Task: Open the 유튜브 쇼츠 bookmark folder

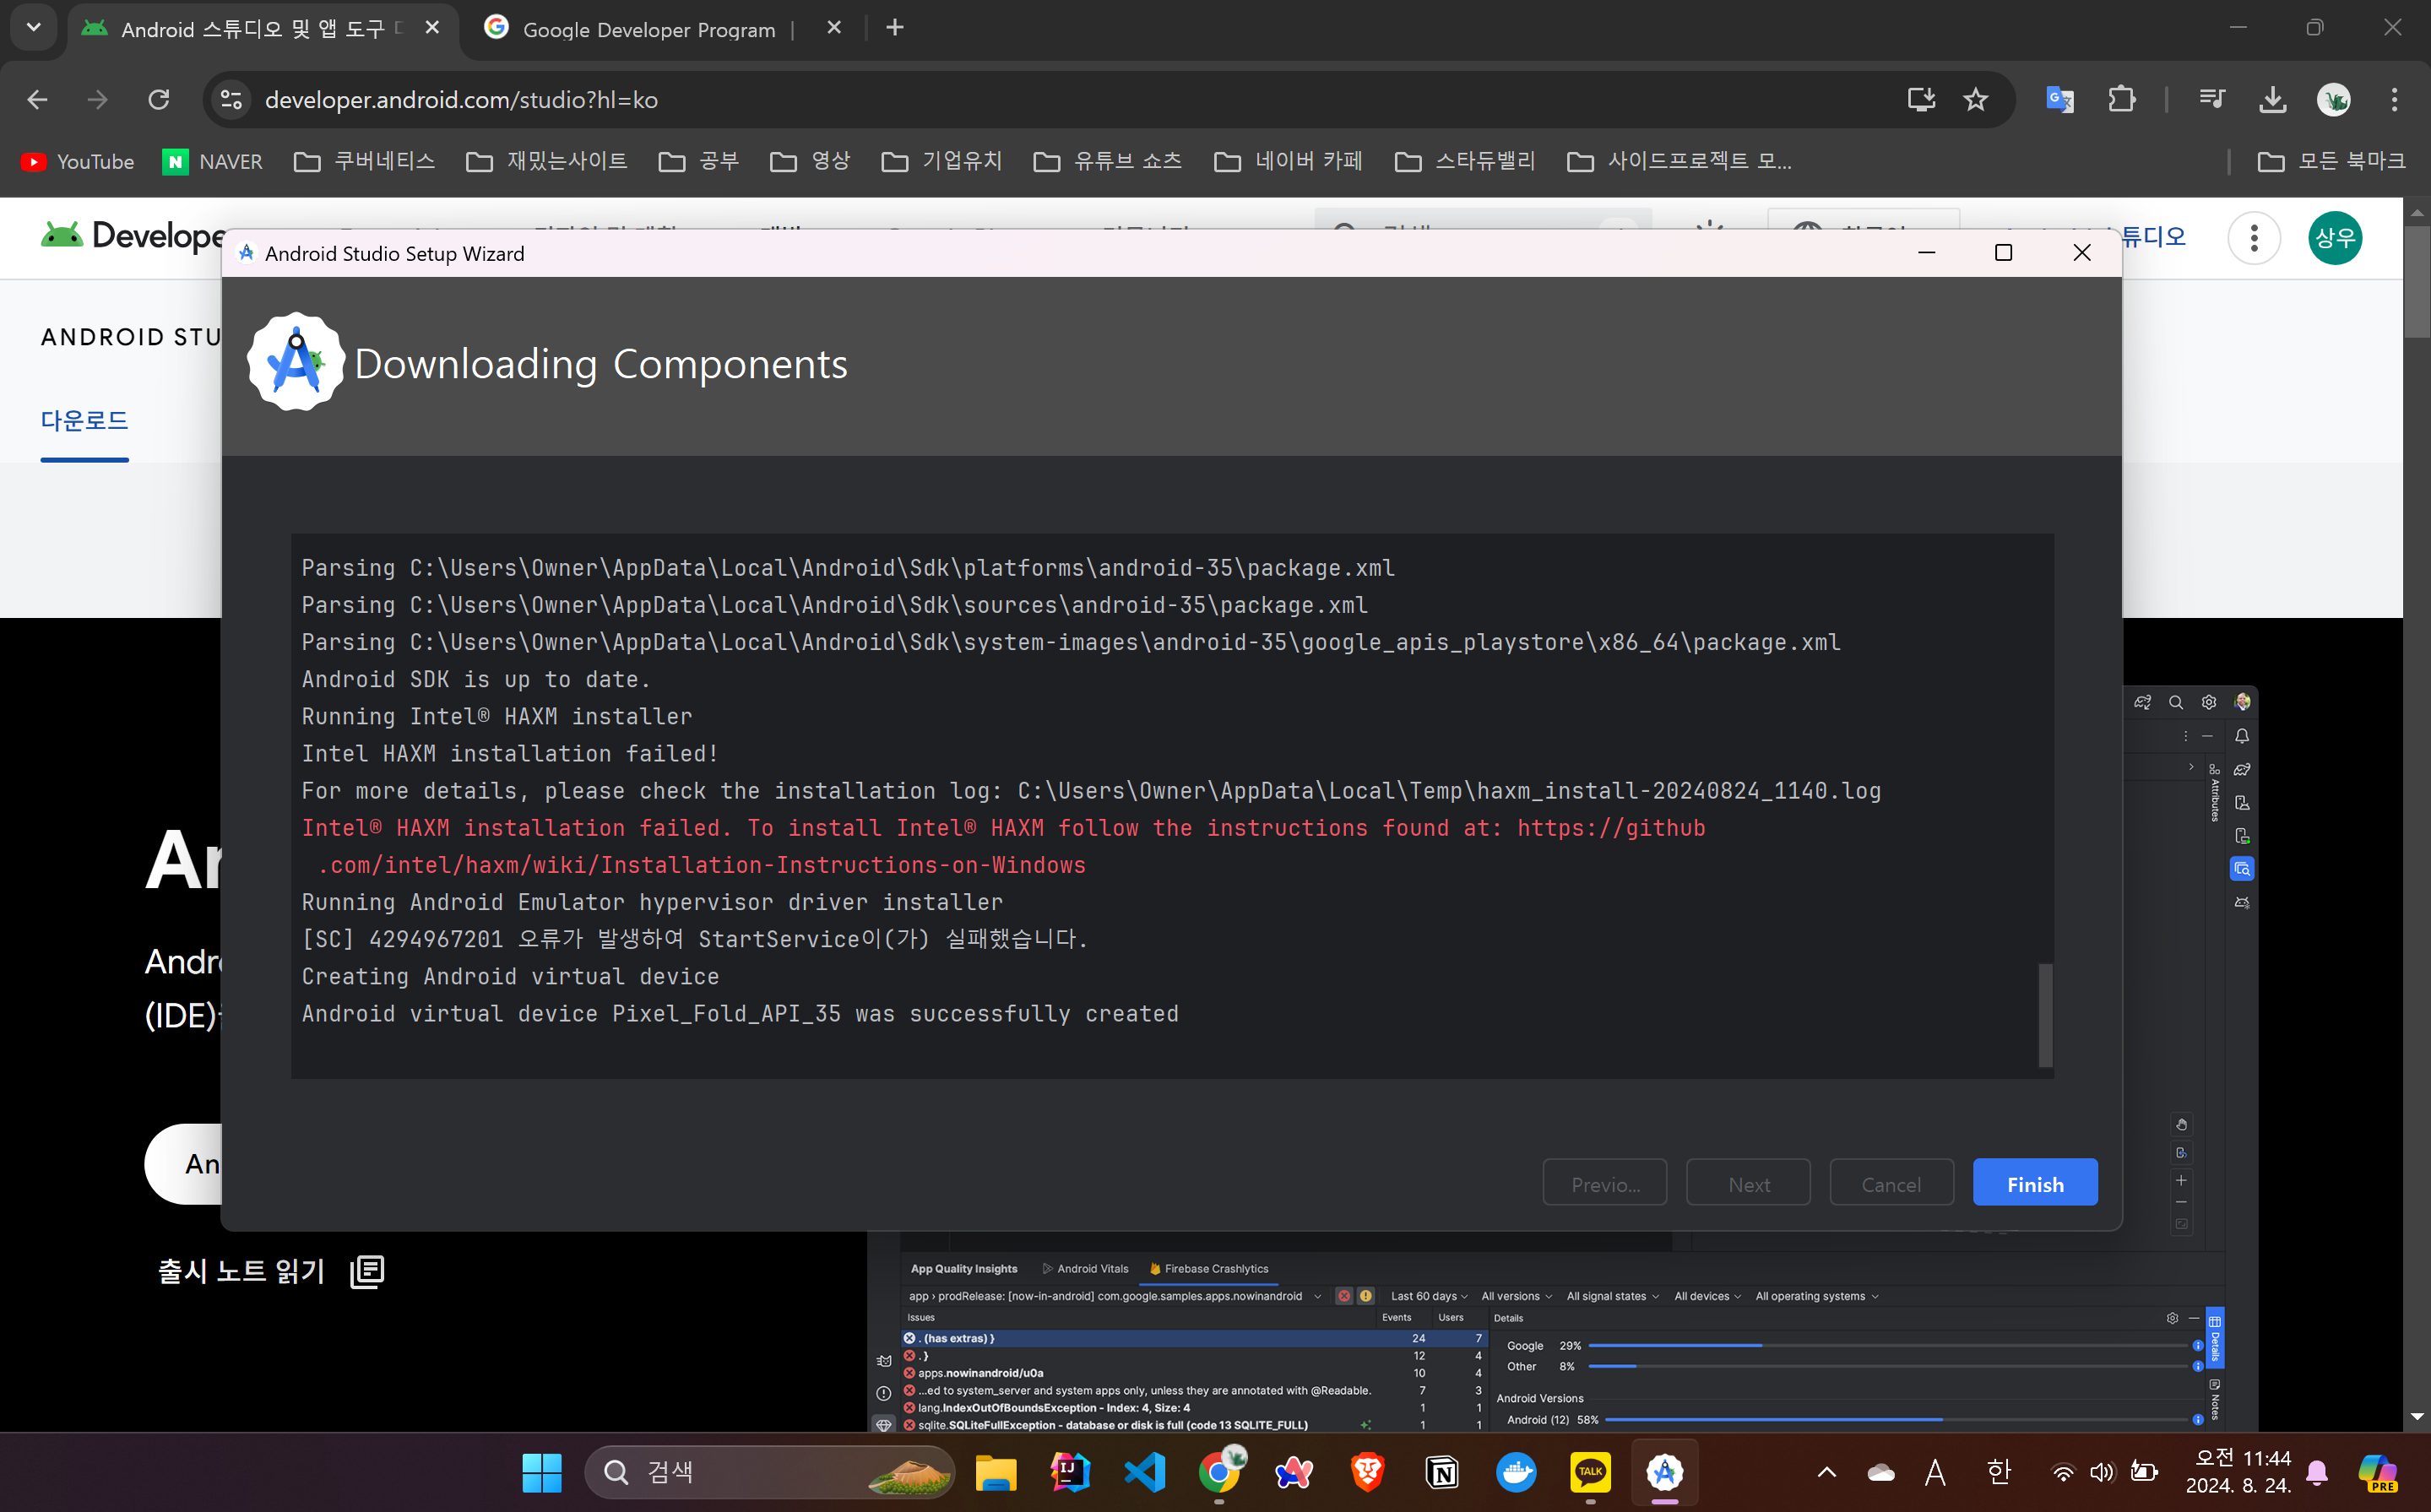Action: coord(1108,161)
